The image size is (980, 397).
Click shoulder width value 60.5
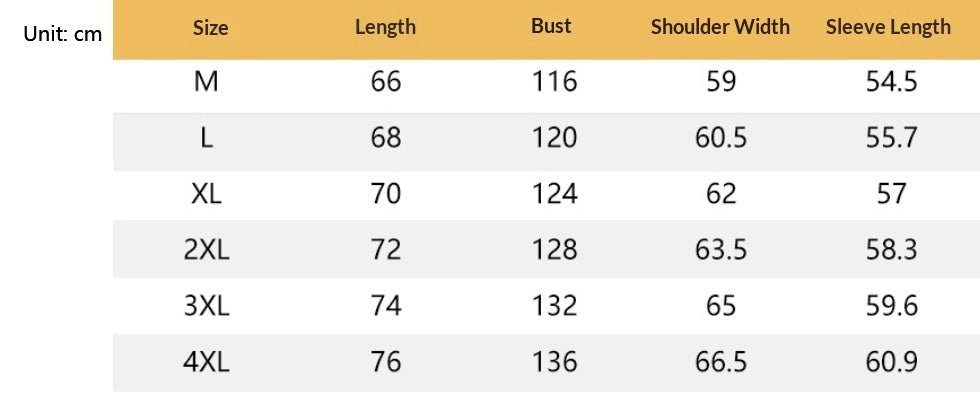pos(721,138)
